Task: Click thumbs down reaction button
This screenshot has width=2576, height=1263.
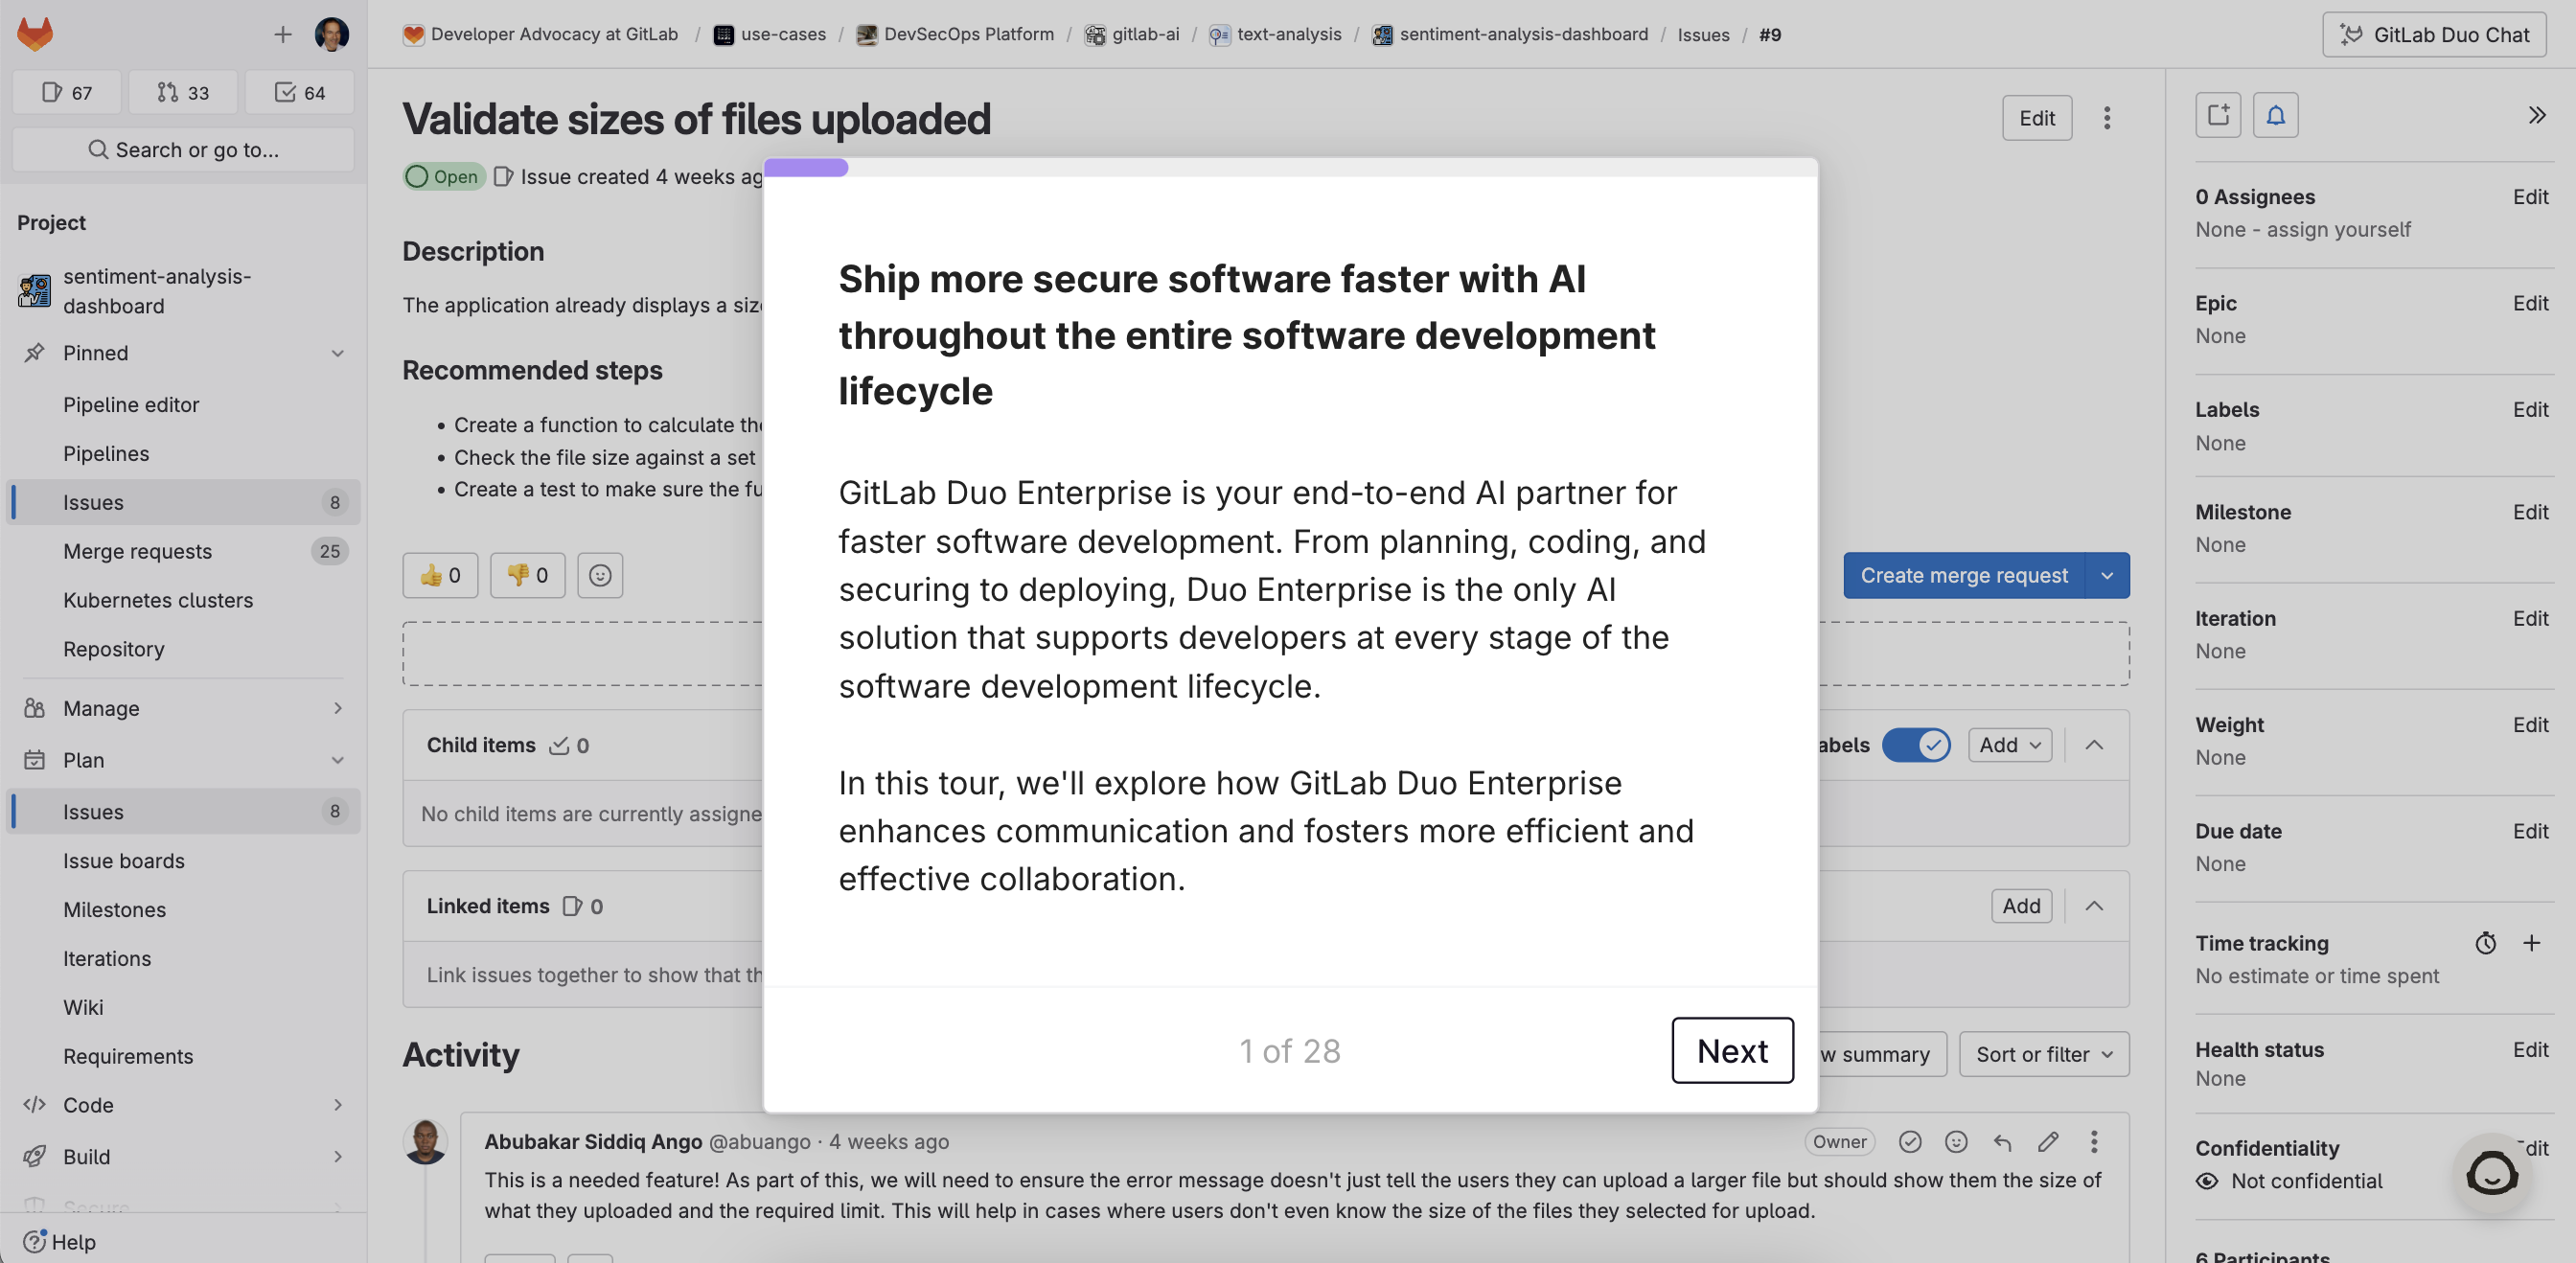Action: click(527, 576)
